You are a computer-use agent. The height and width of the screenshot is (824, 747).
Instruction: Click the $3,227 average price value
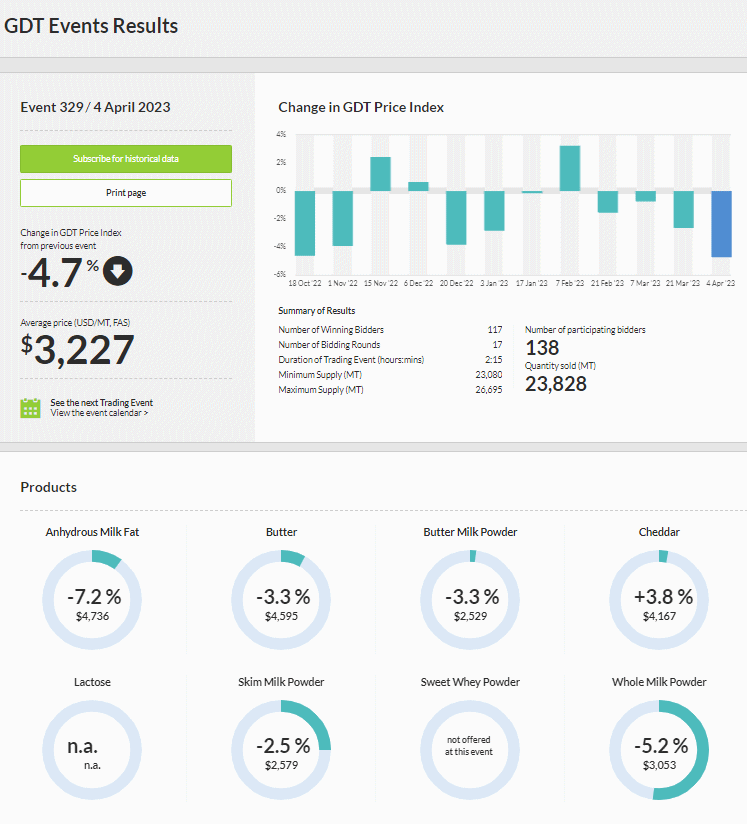pyautogui.click(x=77, y=349)
